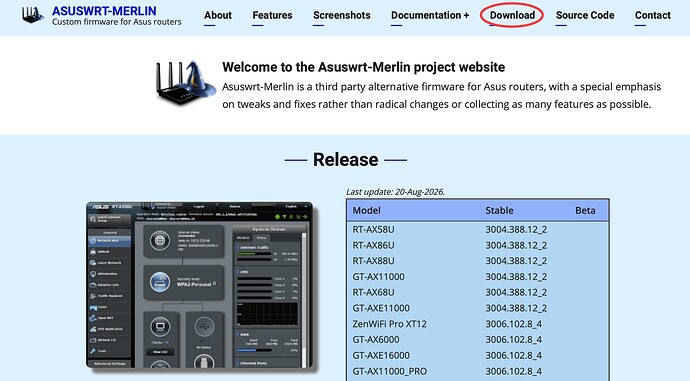The image size is (690, 381).
Task: Click RT-AX58U stable version 3004.388.12_2
Action: pos(516,230)
